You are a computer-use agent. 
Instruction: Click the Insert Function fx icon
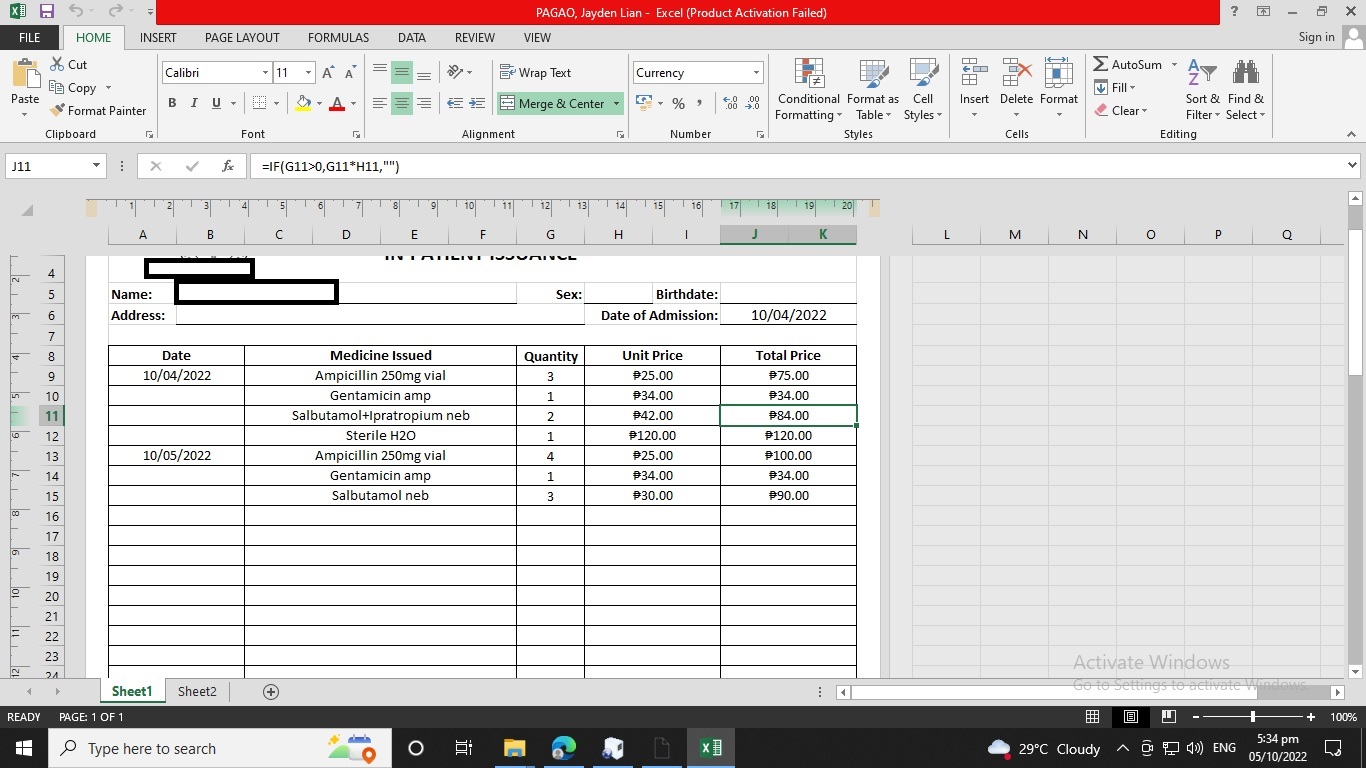click(x=228, y=166)
